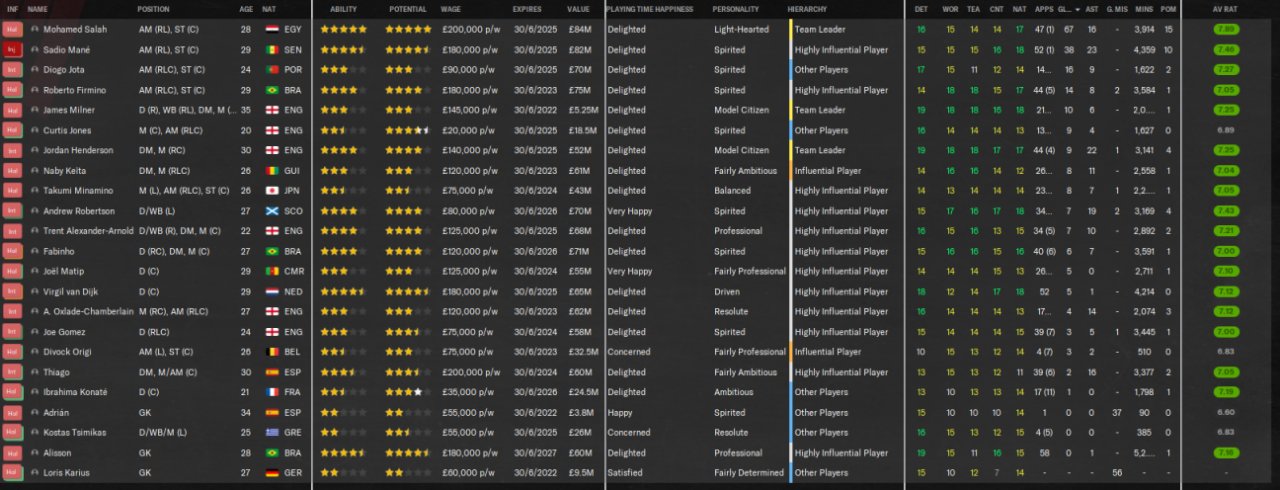Click the player icon next to Naby Keita
The width and height of the screenshot is (1280, 490).
pyautogui.click(x=35, y=170)
